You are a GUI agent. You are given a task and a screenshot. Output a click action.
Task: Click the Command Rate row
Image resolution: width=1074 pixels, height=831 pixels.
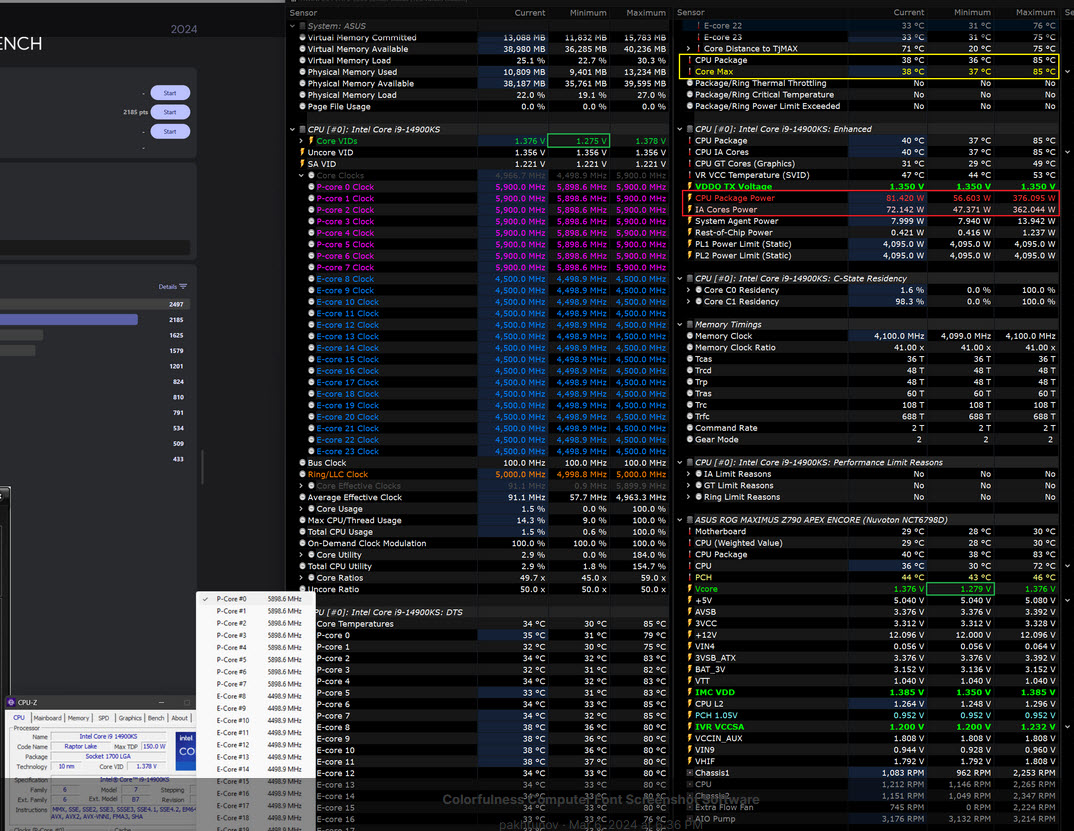pos(871,428)
